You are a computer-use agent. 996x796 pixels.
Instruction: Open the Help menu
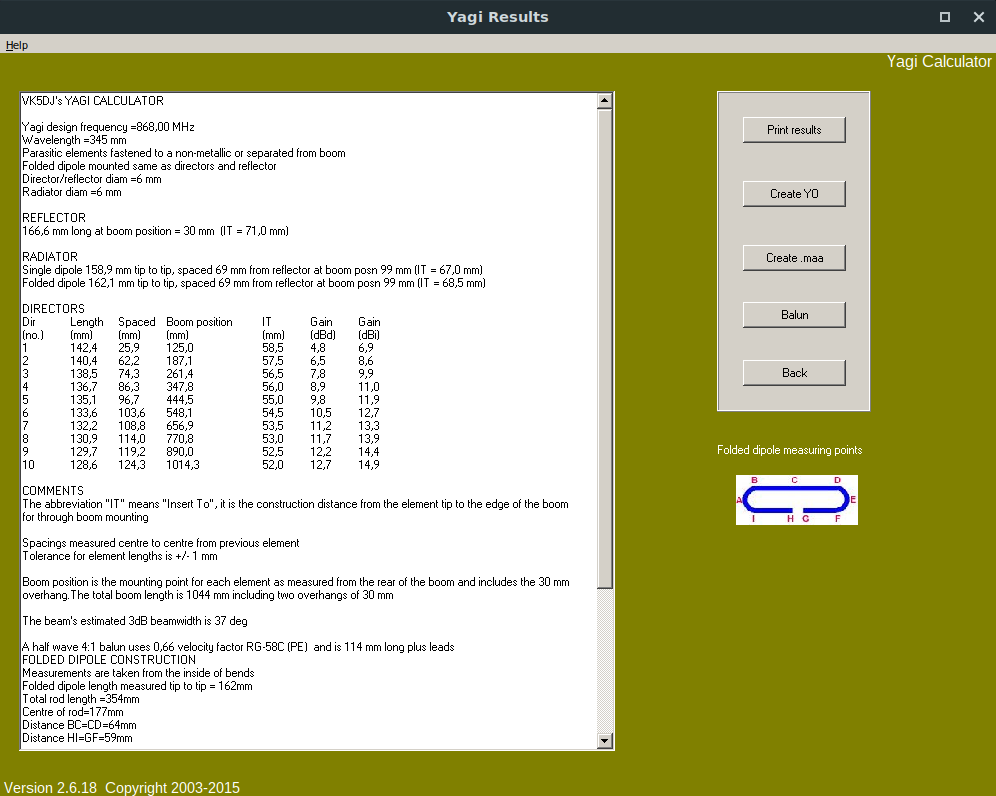click(x=17, y=45)
